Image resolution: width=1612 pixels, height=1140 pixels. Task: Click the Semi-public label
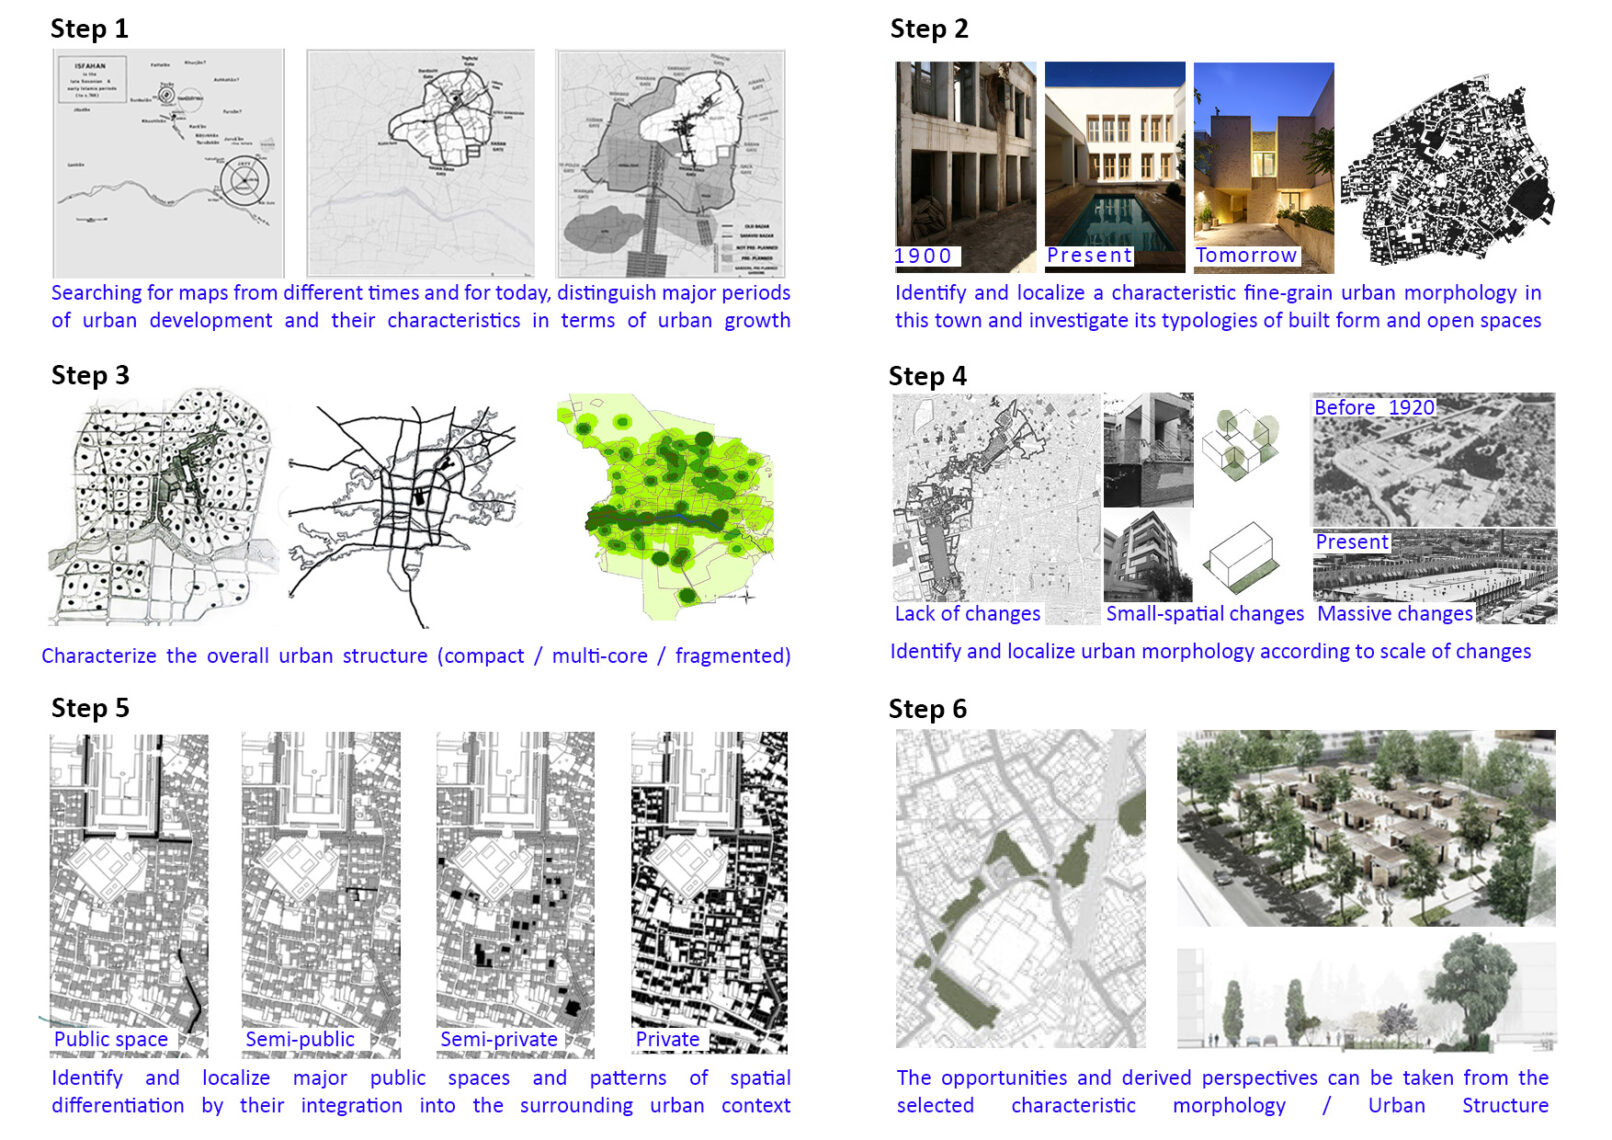click(x=300, y=1040)
